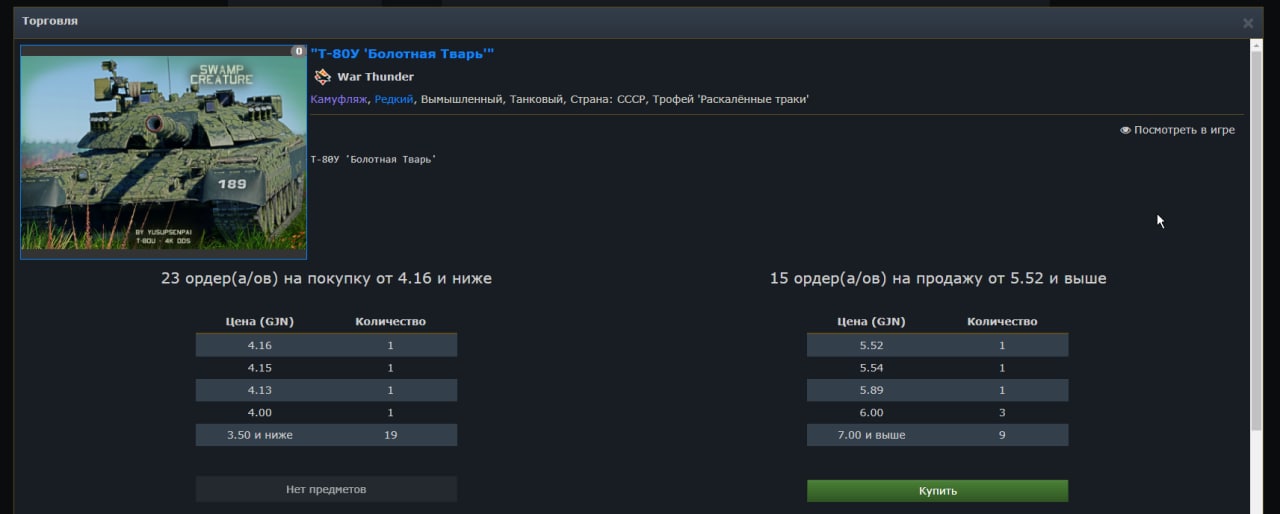The width and height of the screenshot is (1280, 514).
Task: Click the item description T-80У 'Болотная Тварь'
Action: [x=373, y=159]
